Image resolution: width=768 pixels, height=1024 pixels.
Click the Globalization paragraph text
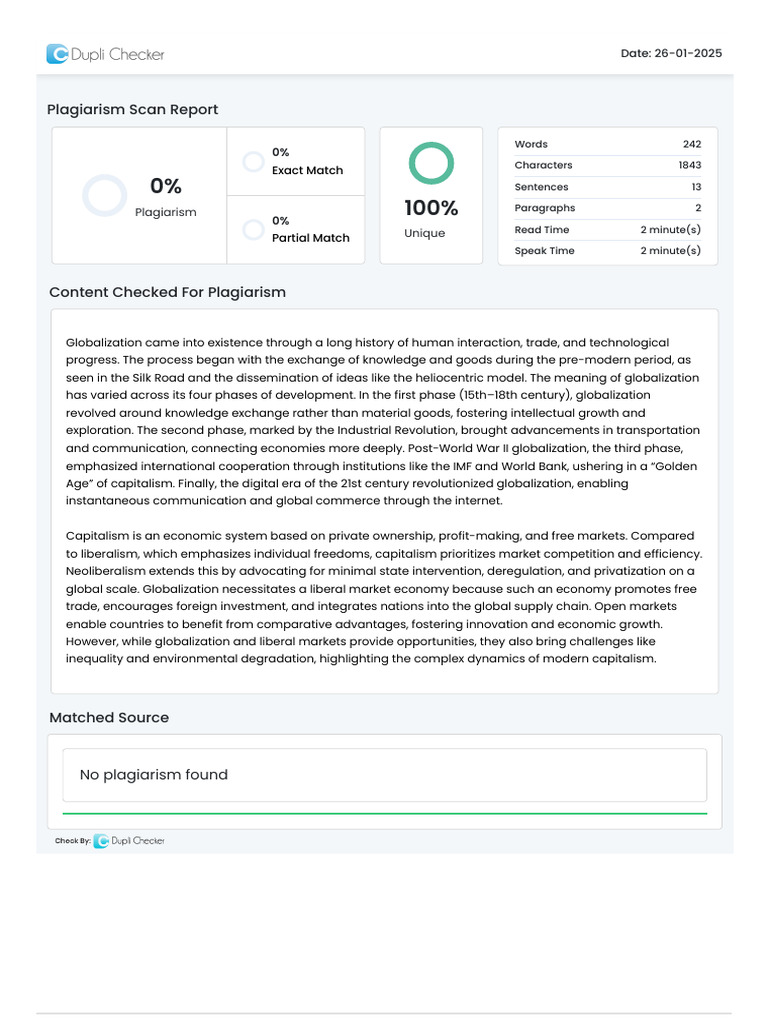(x=383, y=421)
